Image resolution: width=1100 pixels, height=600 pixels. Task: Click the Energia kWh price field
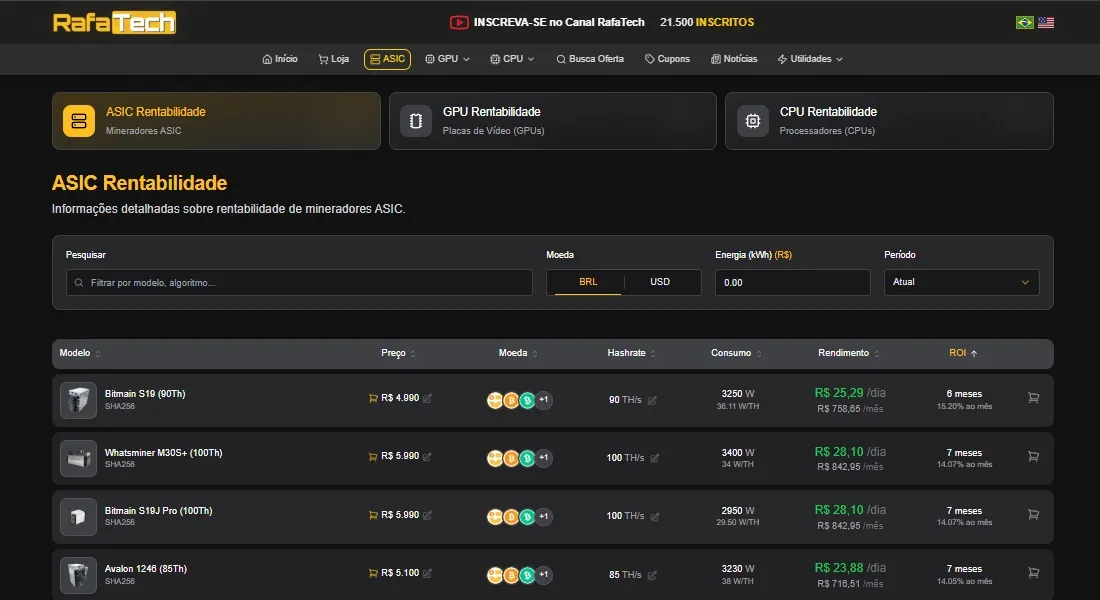[x=792, y=283]
